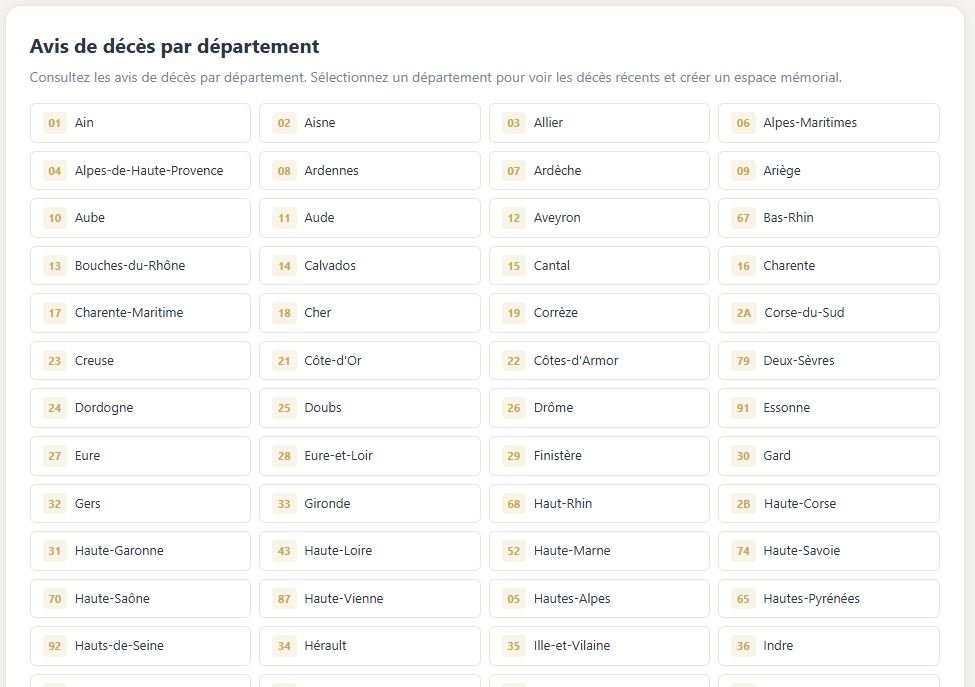Open the Alpes-Maritimes department page
This screenshot has height=687, width=975.
[x=828, y=122]
